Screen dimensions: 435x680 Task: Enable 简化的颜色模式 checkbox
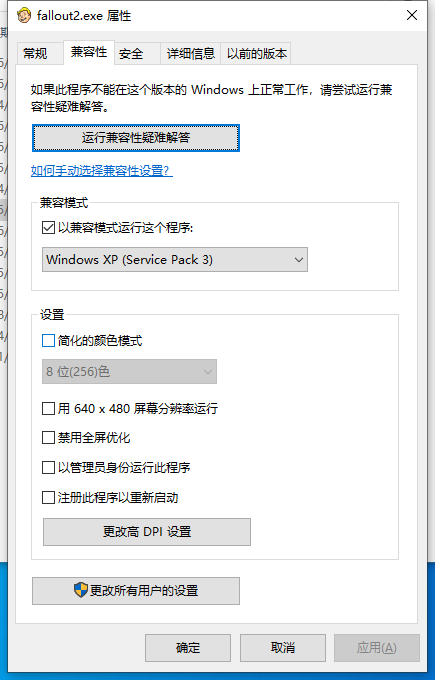tap(48, 340)
